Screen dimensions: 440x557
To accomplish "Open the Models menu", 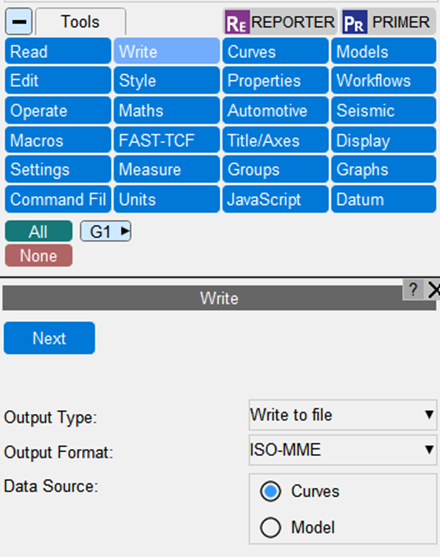I will point(384,52).
